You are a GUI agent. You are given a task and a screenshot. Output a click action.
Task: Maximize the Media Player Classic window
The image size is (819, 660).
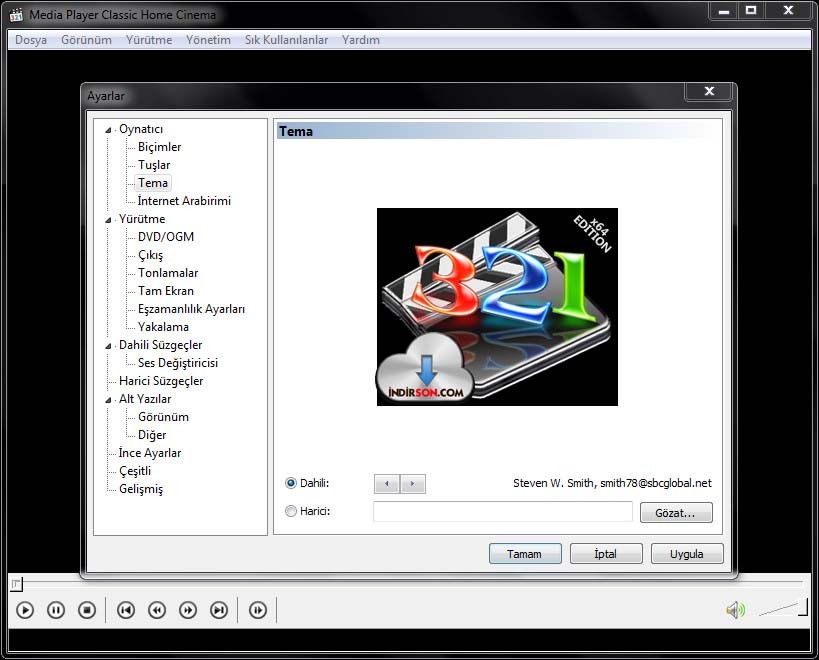point(751,11)
